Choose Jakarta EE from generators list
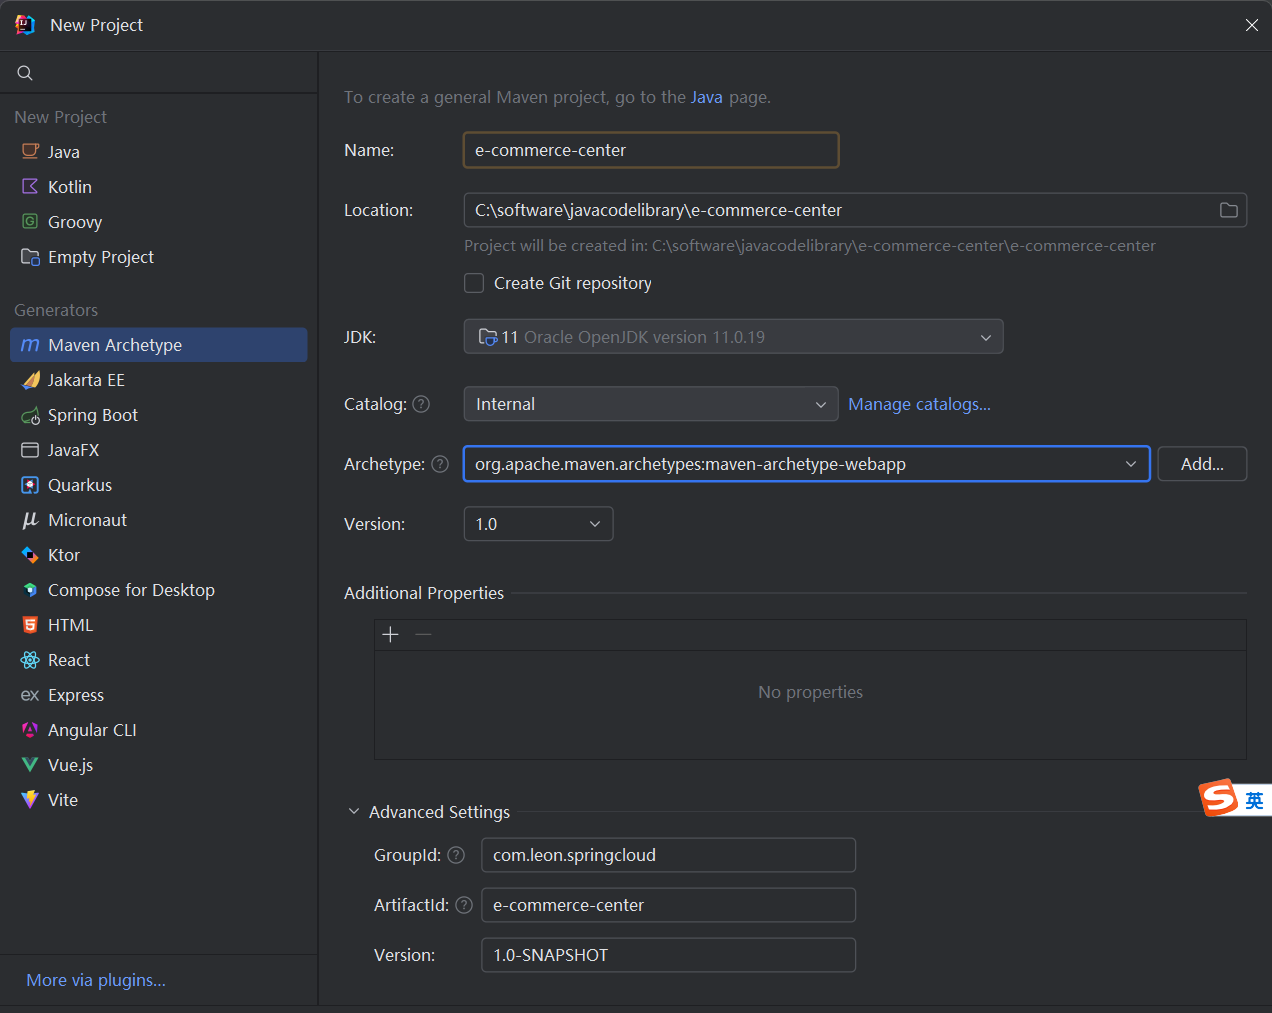This screenshot has height=1013, width=1272. click(x=86, y=380)
